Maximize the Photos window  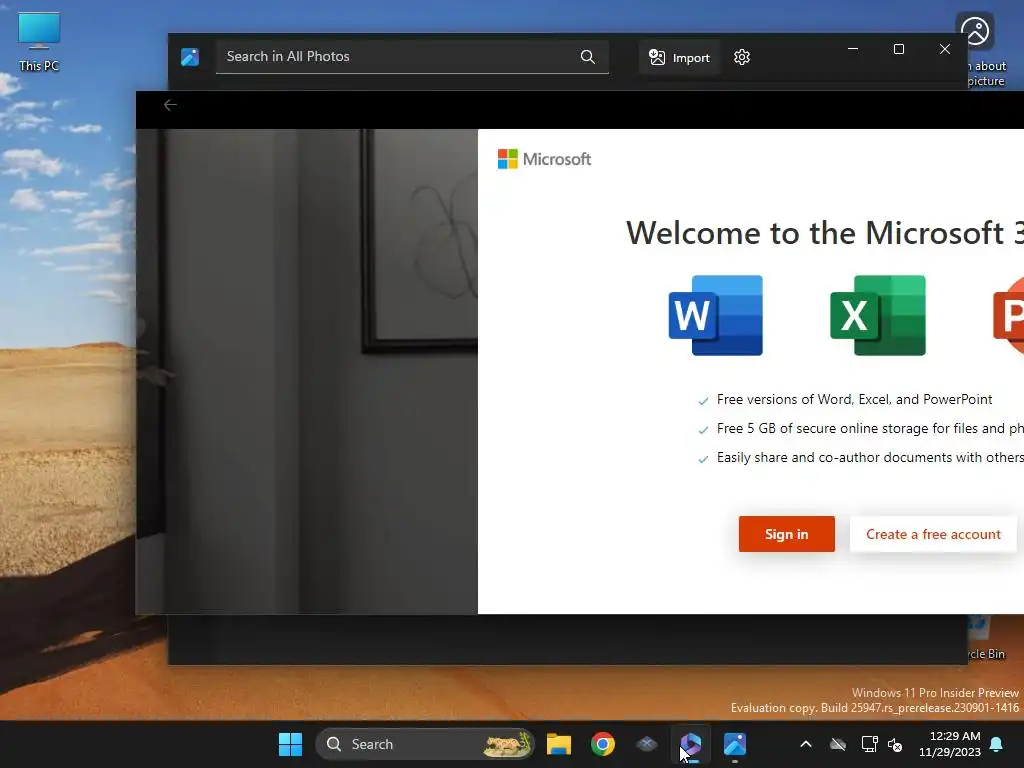click(x=899, y=49)
